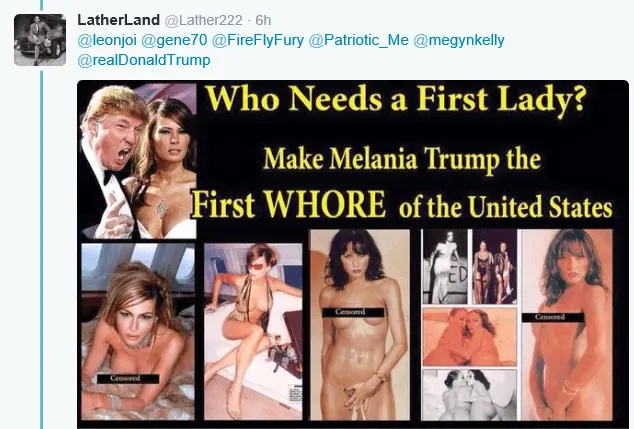Select the photo of woman wearing sunglasses
This screenshot has height=429, width=634.
(253, 332)
